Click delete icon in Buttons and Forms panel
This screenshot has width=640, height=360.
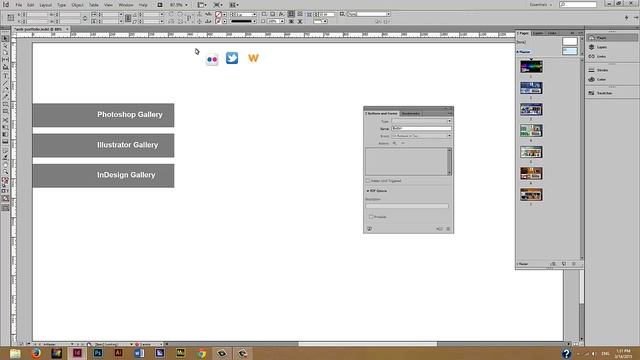click(448, 229)
